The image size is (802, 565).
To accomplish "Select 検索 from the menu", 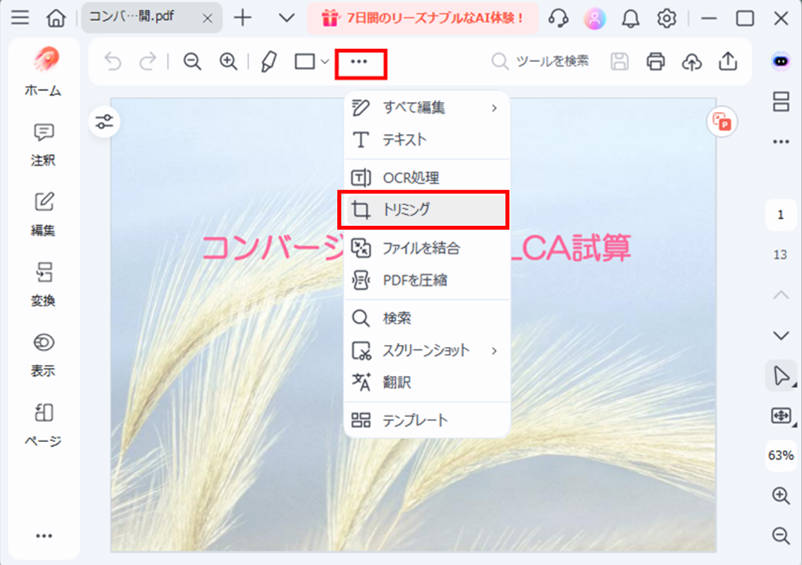I will 427,318.
